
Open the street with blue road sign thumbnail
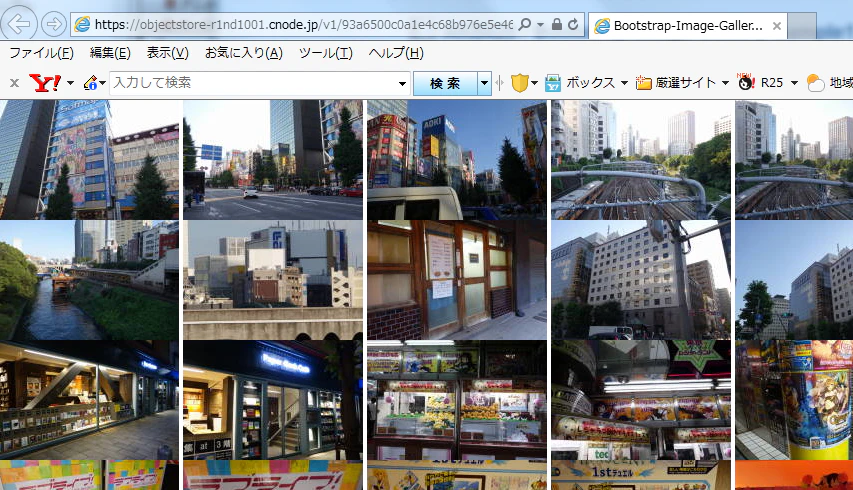[273, 160]
